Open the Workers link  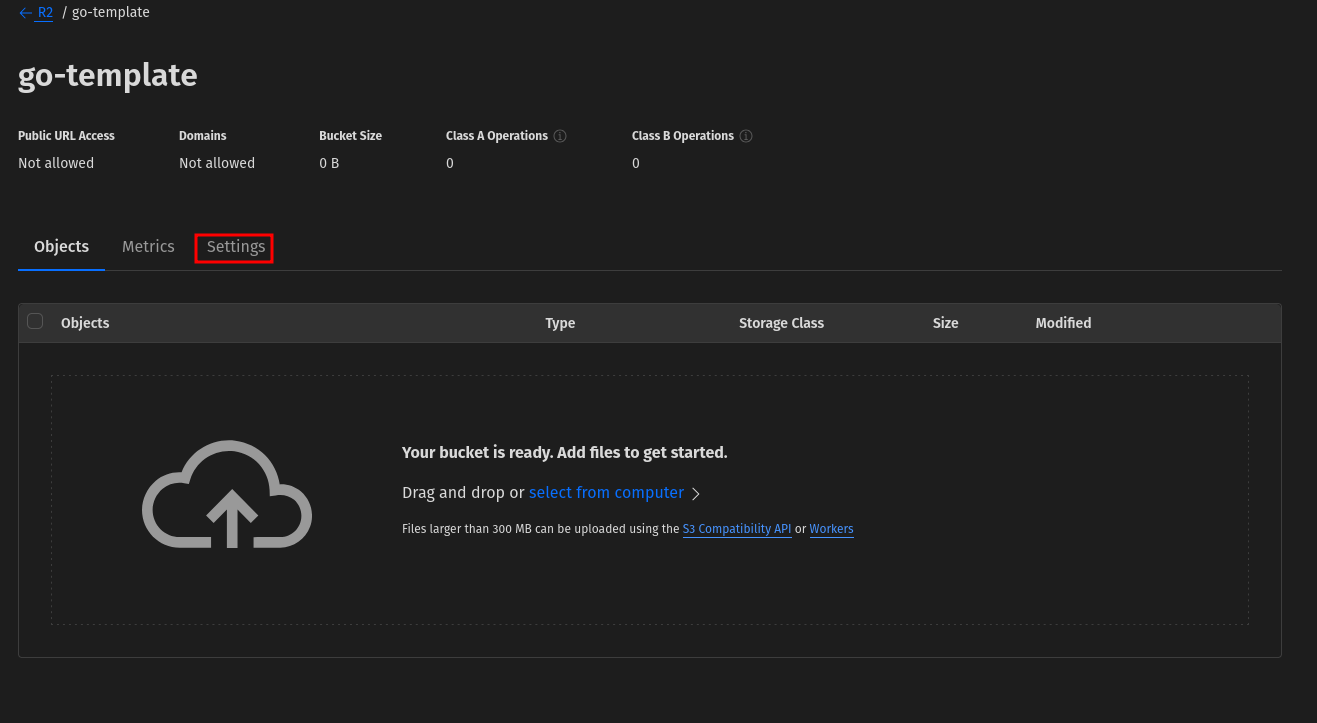tap(831, 529)
